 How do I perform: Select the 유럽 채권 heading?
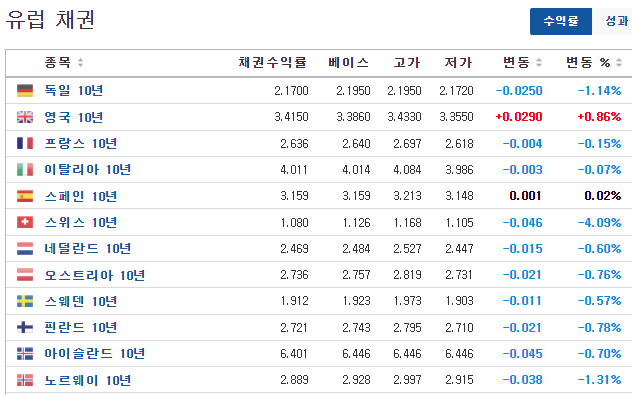coord(50,19)
